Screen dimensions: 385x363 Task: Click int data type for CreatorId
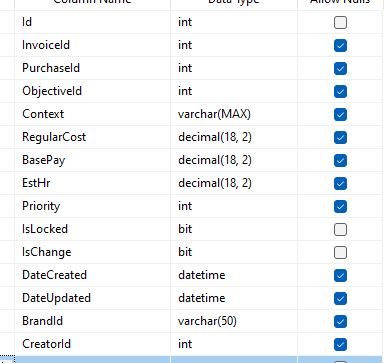coord(234,344)
